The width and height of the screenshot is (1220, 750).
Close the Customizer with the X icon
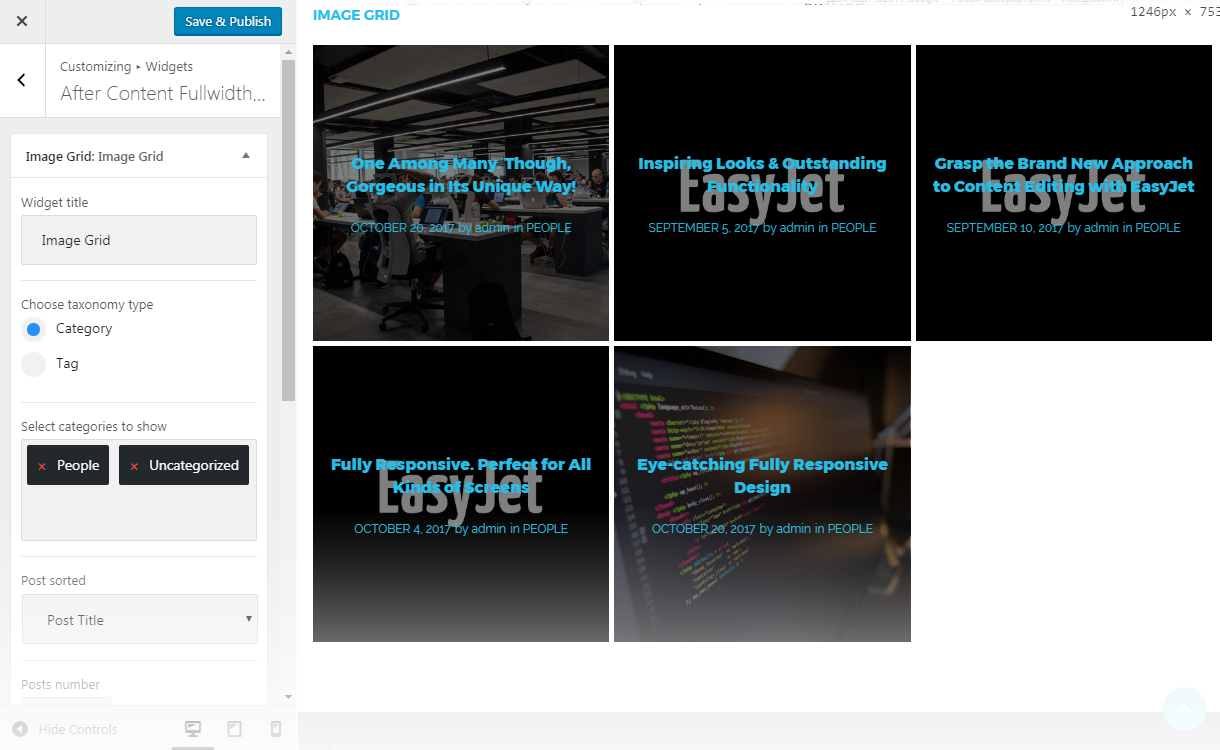point(22,21)
